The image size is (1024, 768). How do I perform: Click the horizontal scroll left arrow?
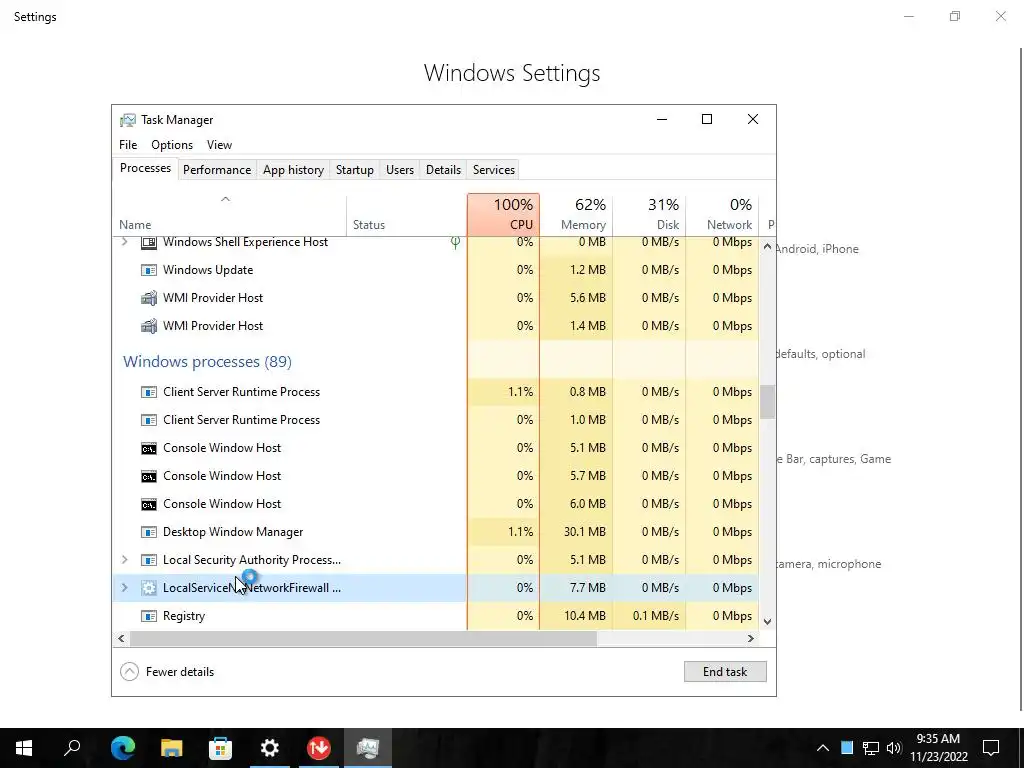click(x=121, y=639)
